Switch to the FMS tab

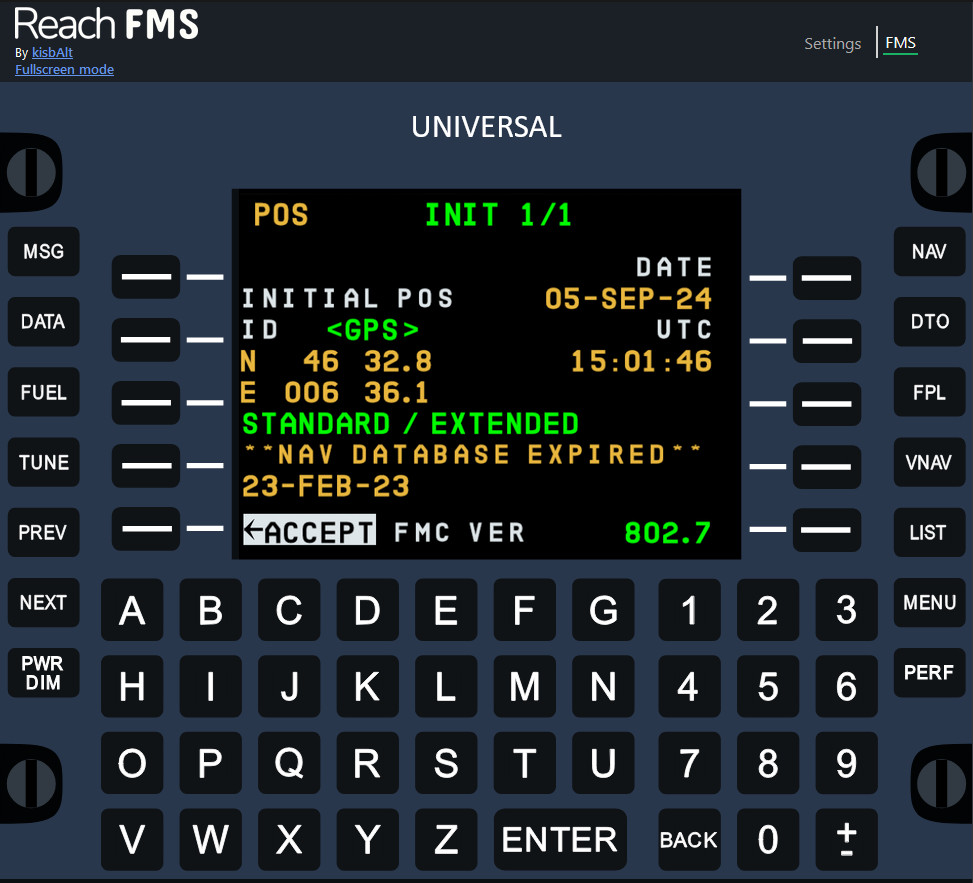coord(900,43)
